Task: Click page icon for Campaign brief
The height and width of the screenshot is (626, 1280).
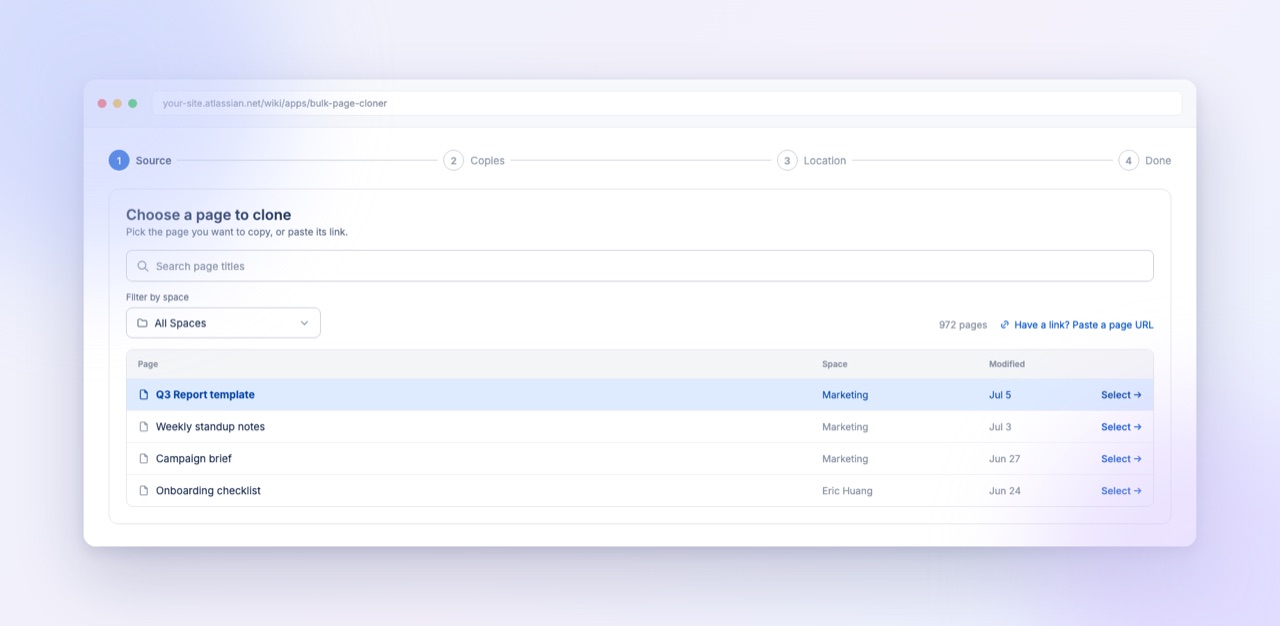Action: coord(144,459)
